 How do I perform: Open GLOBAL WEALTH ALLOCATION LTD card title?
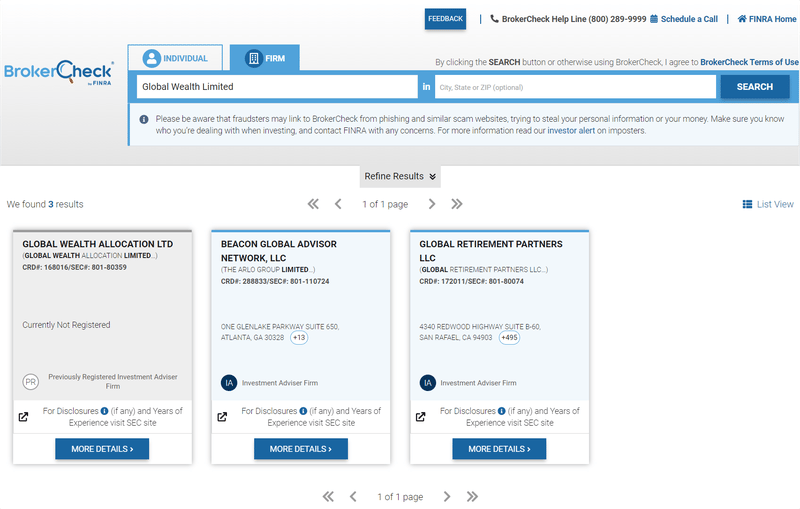[97, 244]
